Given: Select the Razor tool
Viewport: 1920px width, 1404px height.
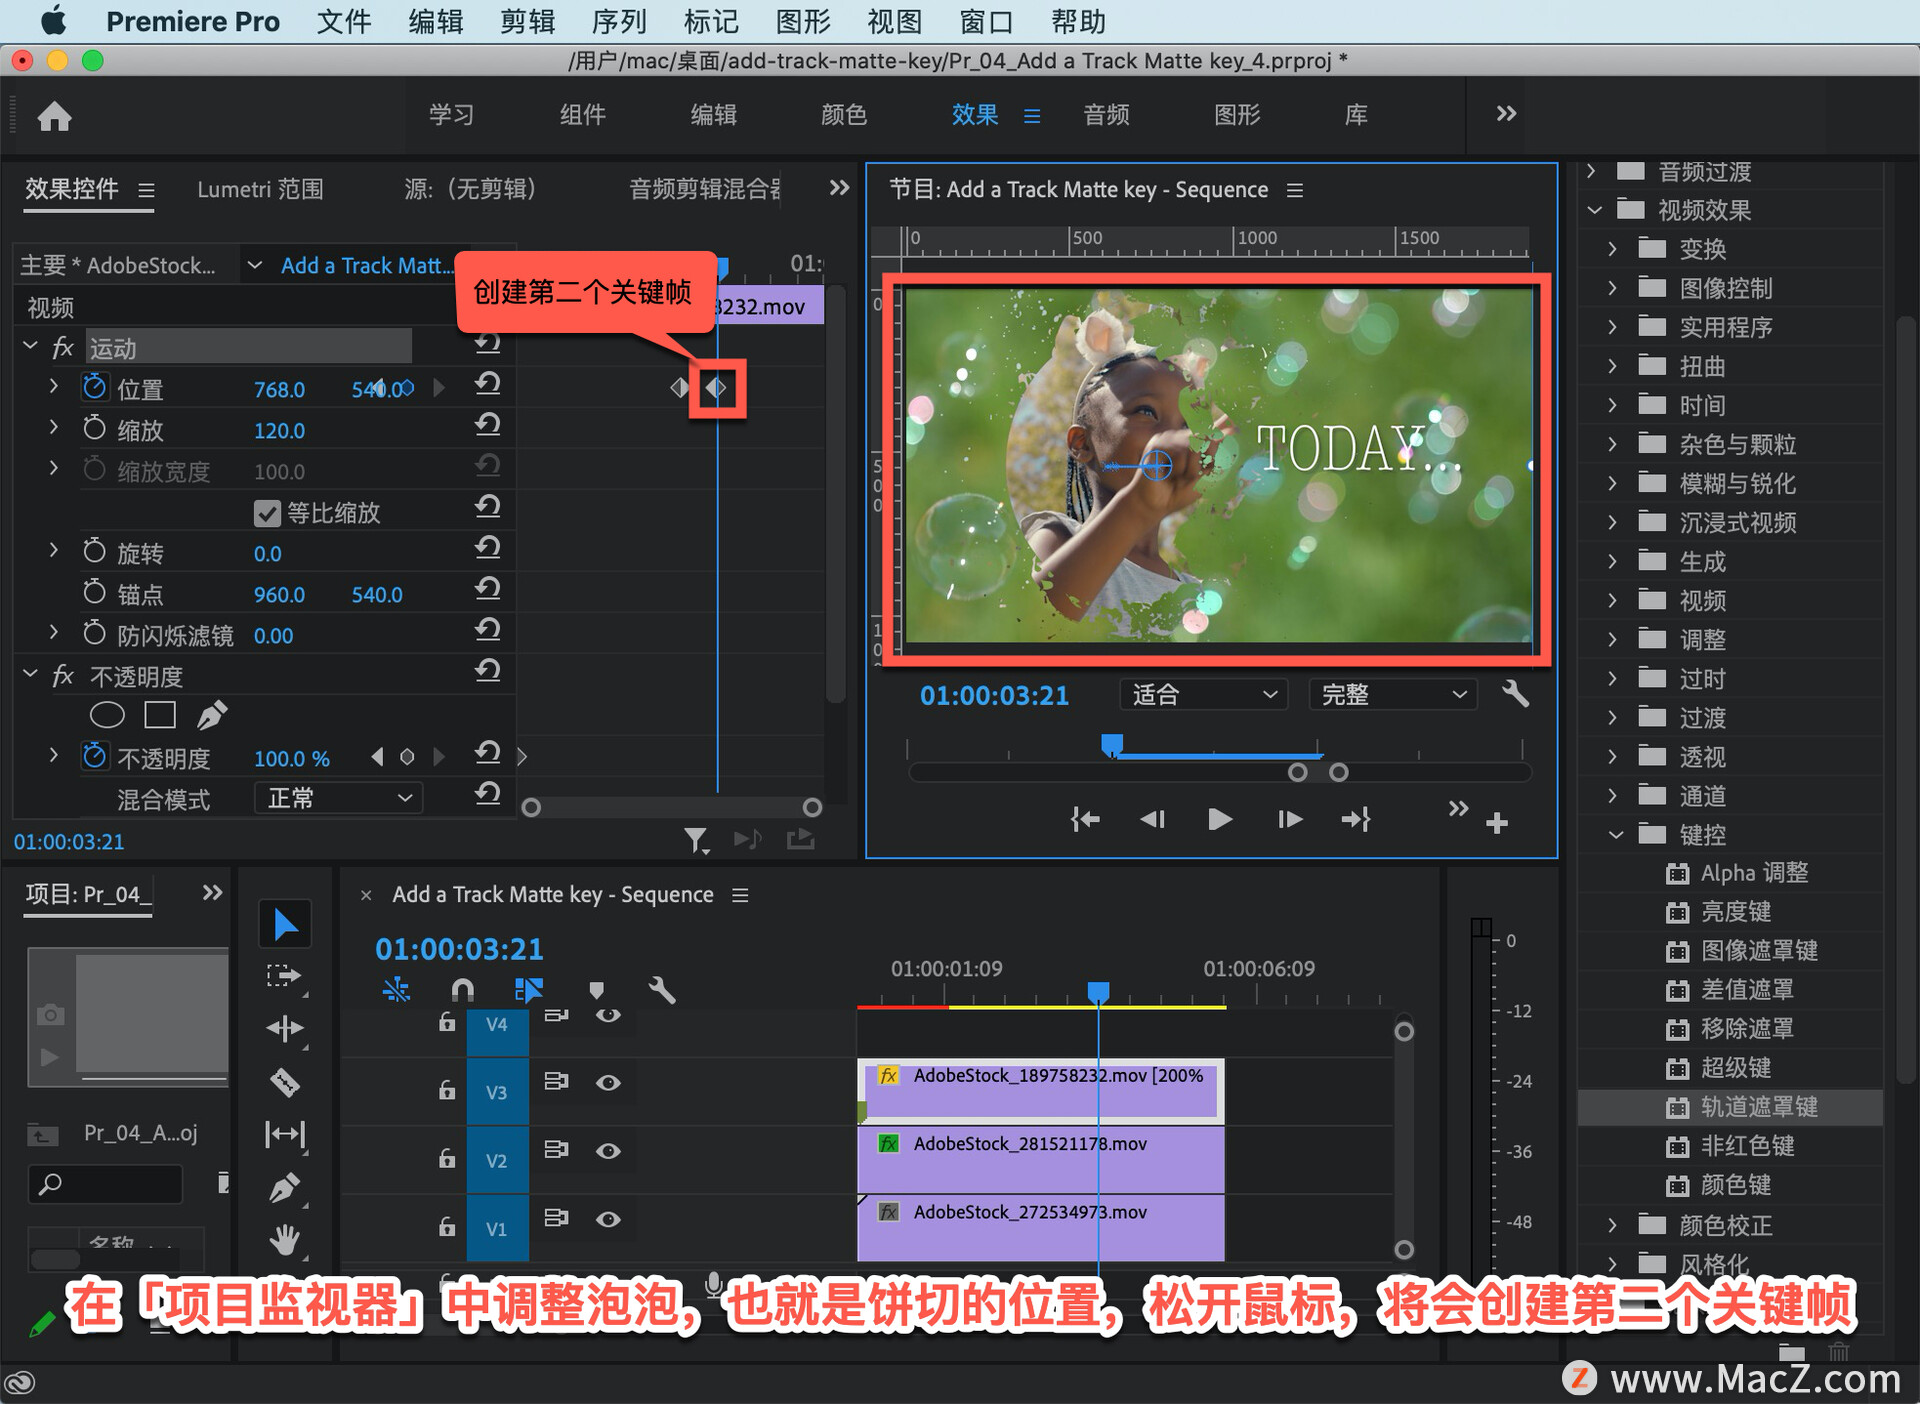Looking at the screenshot, I should (285, 1082).
